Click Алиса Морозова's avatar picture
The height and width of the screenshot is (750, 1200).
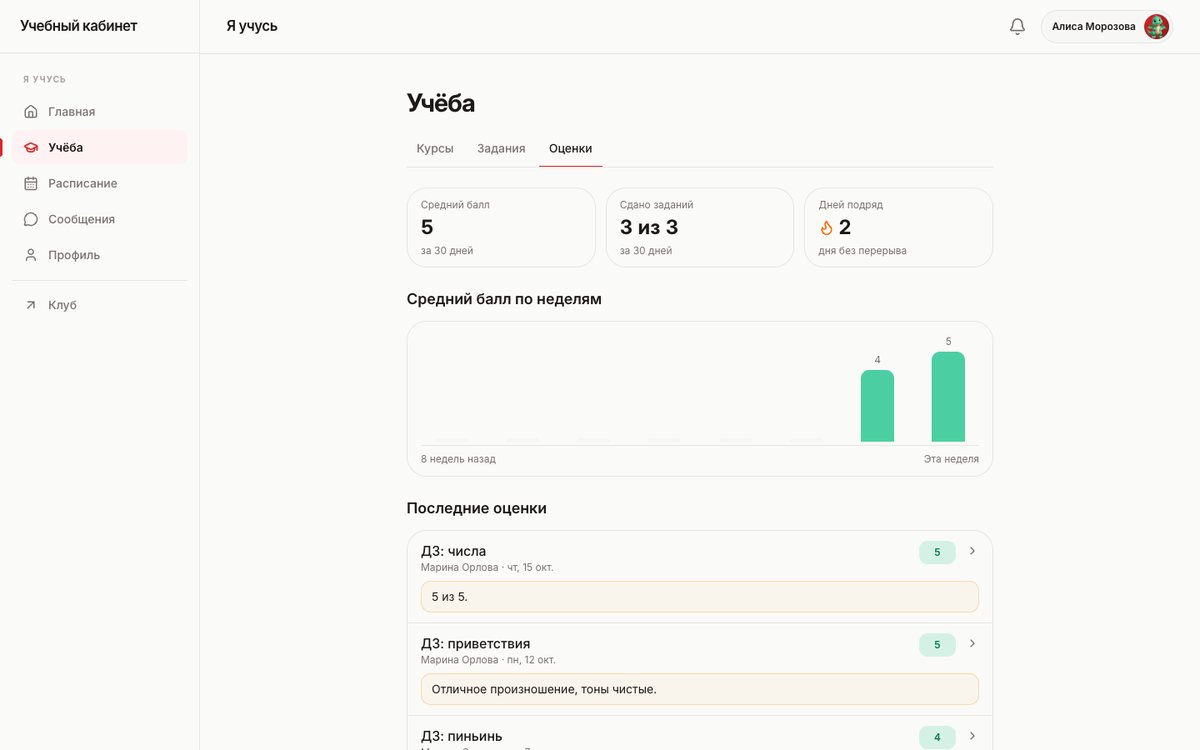coord(1156,27)
